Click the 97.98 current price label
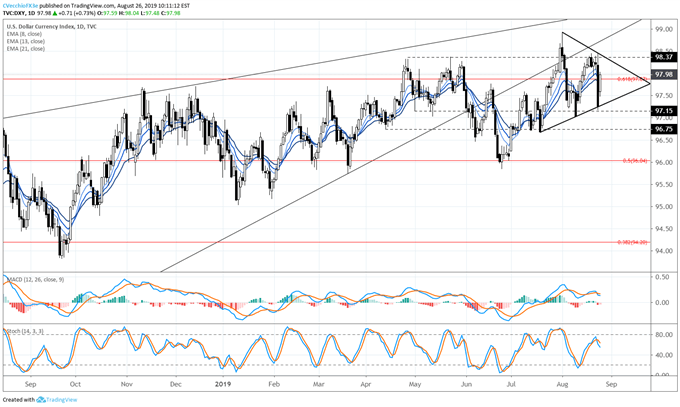The height and width of the screenshot is (407, 680). point(664,75)
